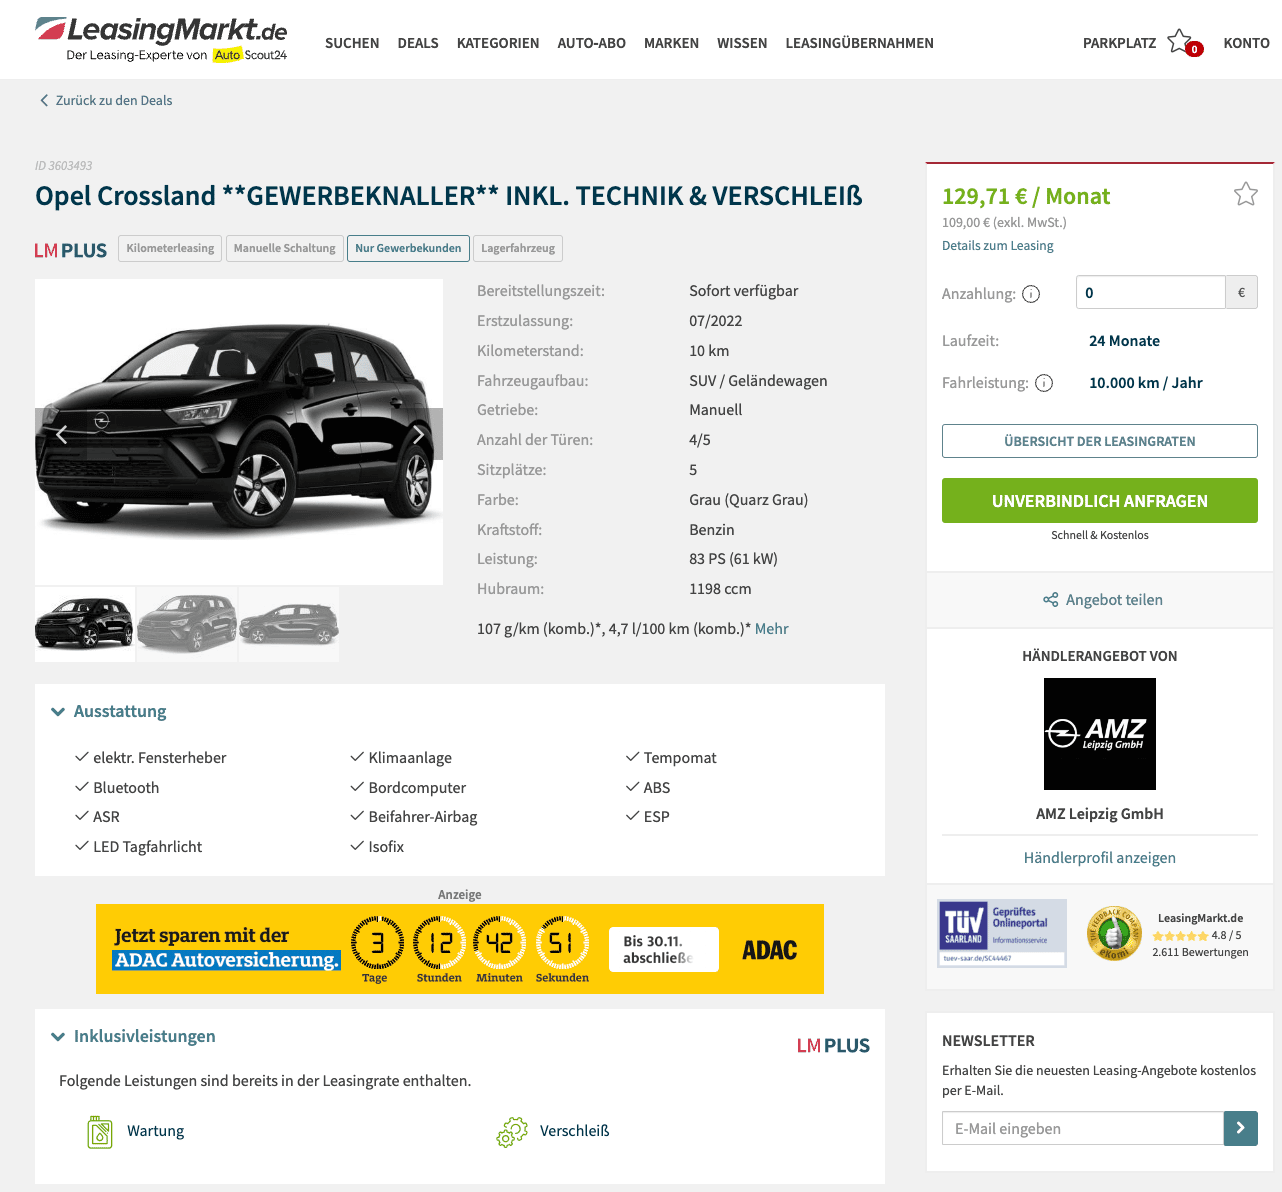The height and width of the screenshot is (1192, 1282).
Task: Click the Parkplatz star icon in header
Action: pos(1182,43)
